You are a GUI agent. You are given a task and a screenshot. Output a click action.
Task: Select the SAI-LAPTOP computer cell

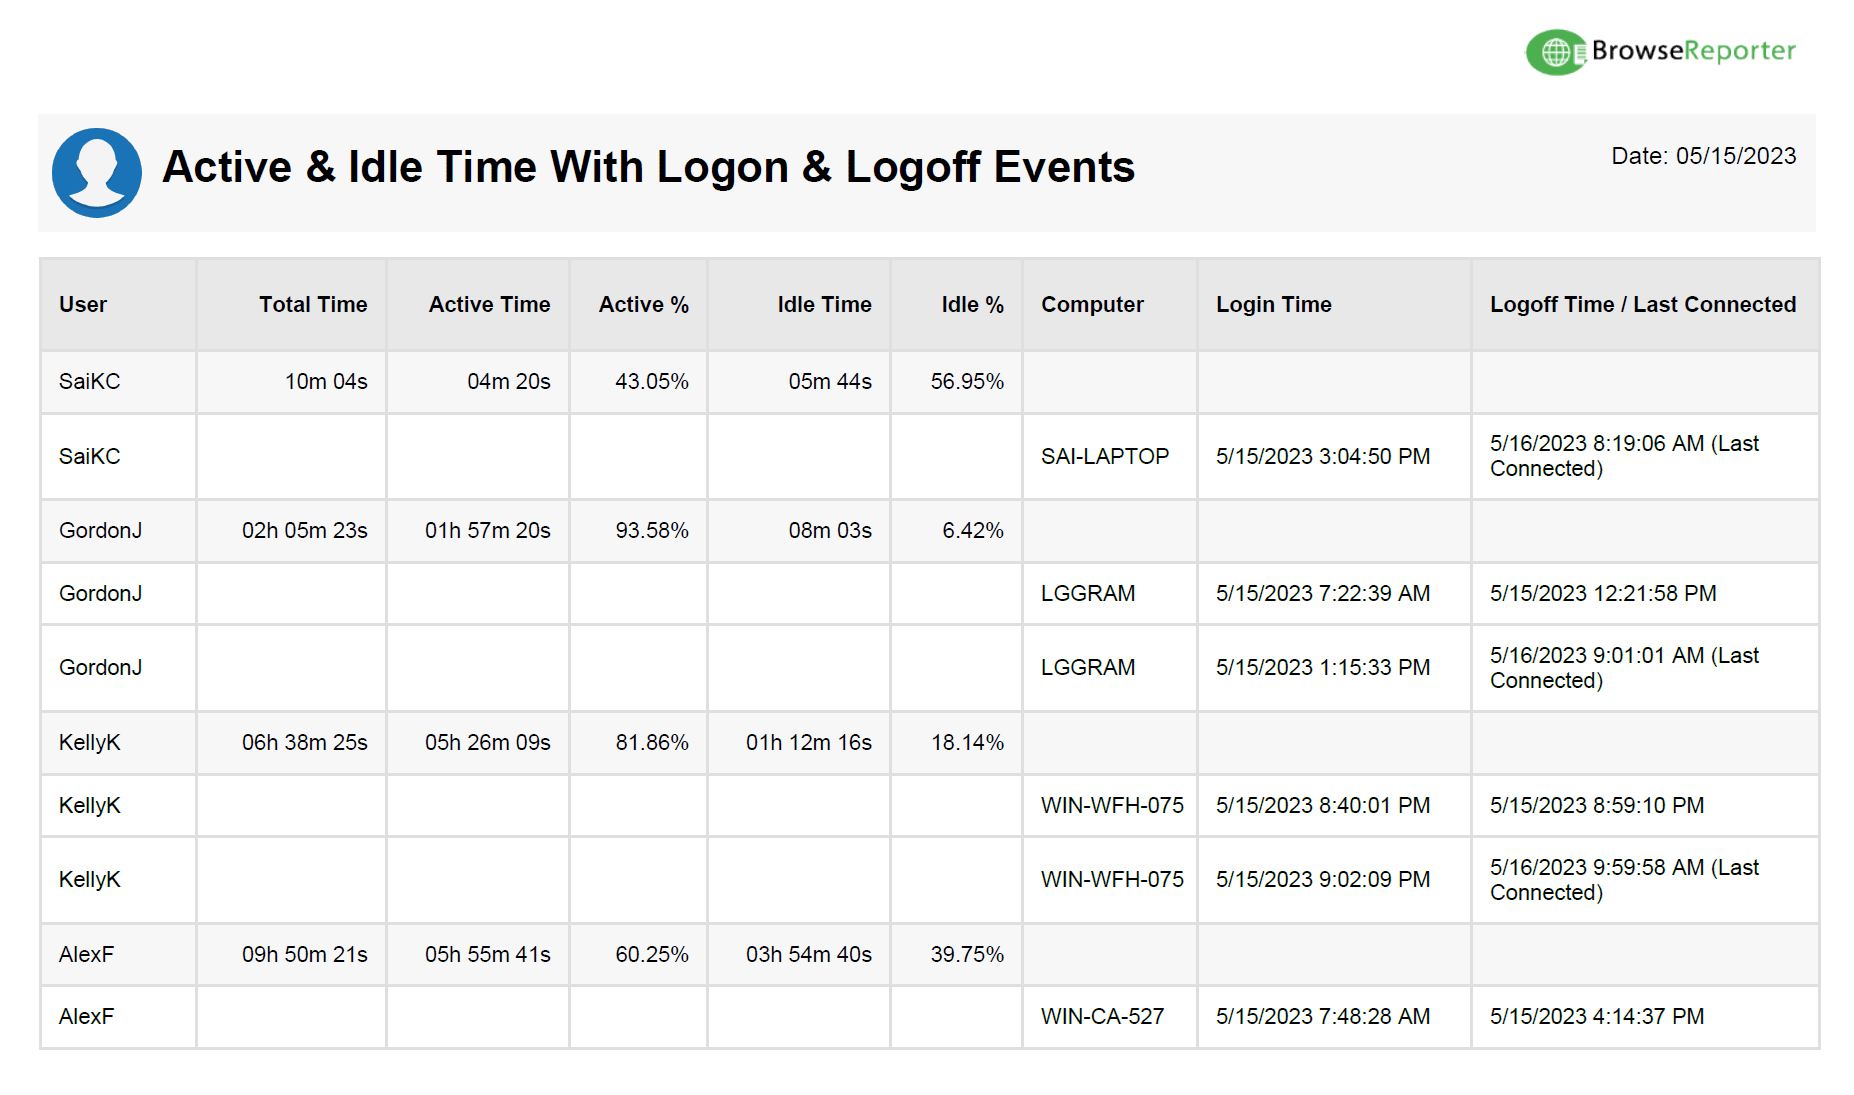coord(1104,456)
